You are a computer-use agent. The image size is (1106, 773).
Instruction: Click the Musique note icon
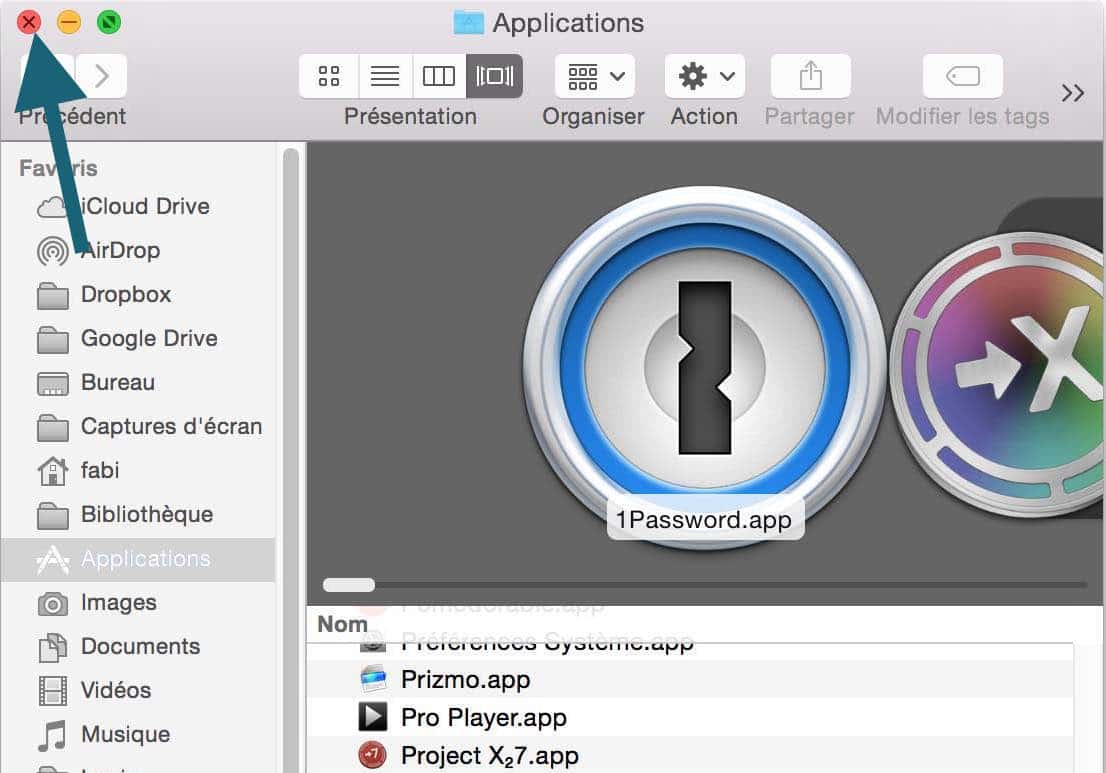[x=53, y=736]
